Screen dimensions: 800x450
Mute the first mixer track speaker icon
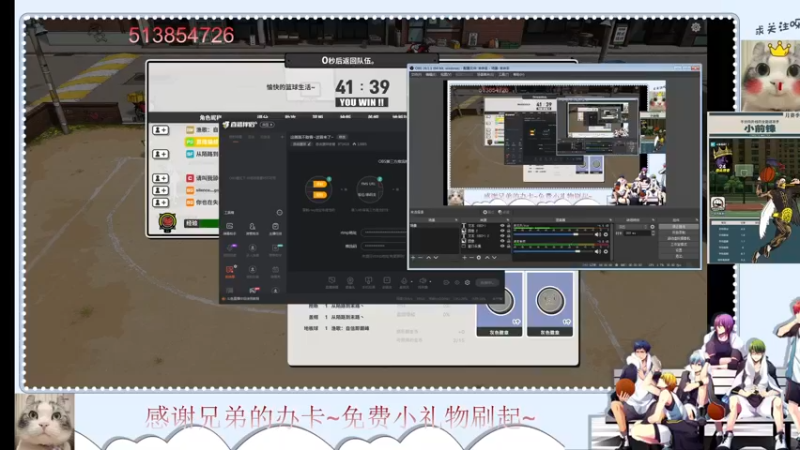(598, 234)
